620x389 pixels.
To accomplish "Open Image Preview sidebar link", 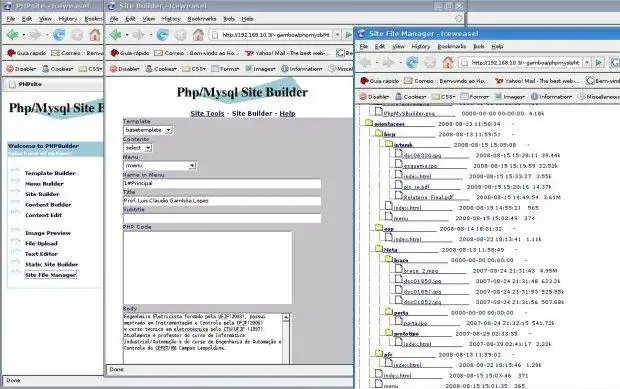I will pyautogui.click(x=47, y=233).
